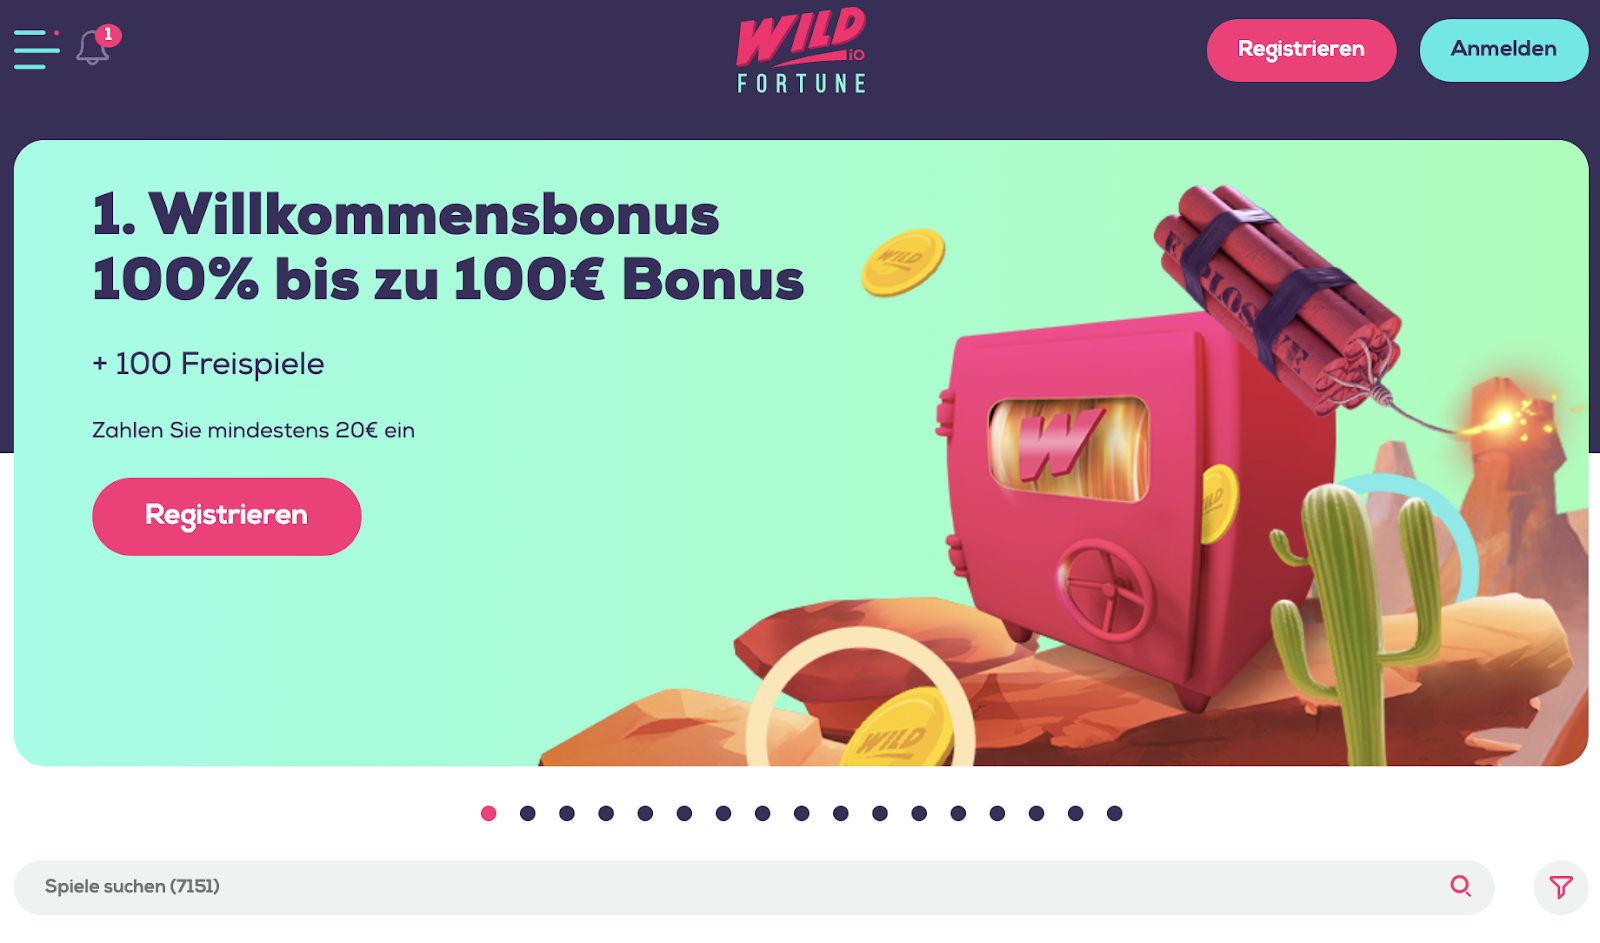
Task: Select the thirteenth carousel dot
Action: [958, 813]
